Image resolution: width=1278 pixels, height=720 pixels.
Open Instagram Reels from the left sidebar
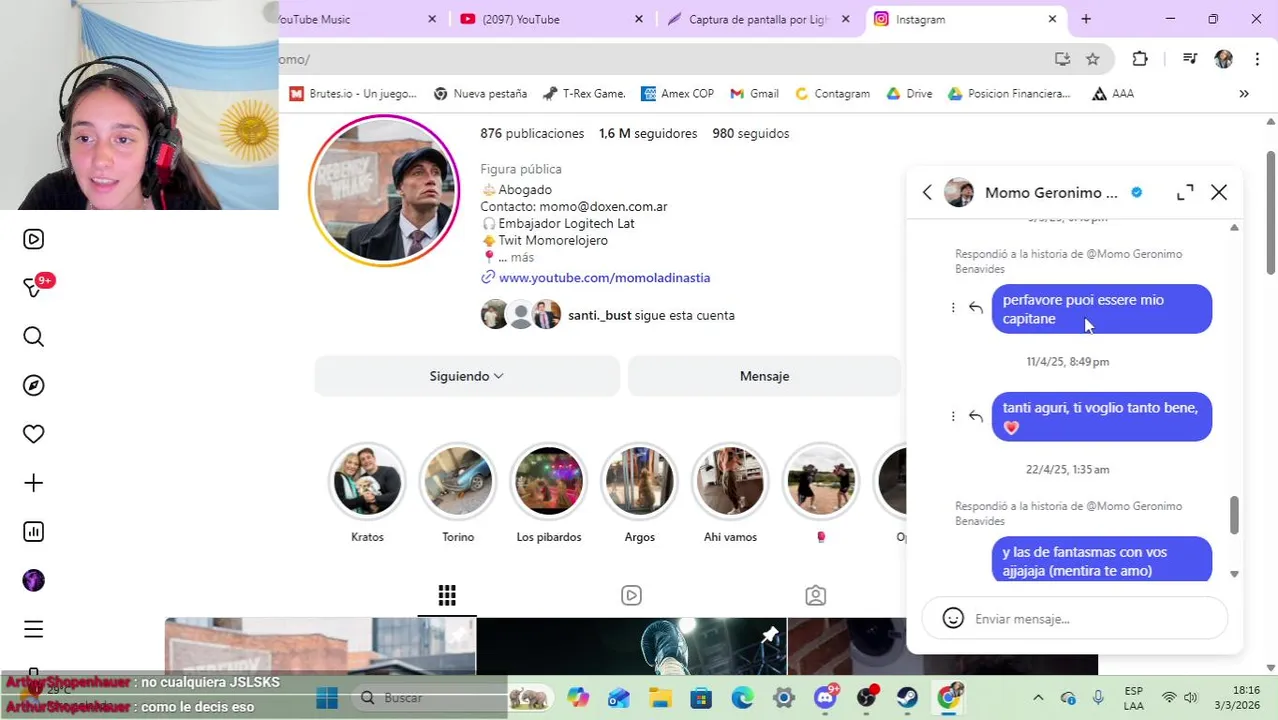[x=33, y=239]
